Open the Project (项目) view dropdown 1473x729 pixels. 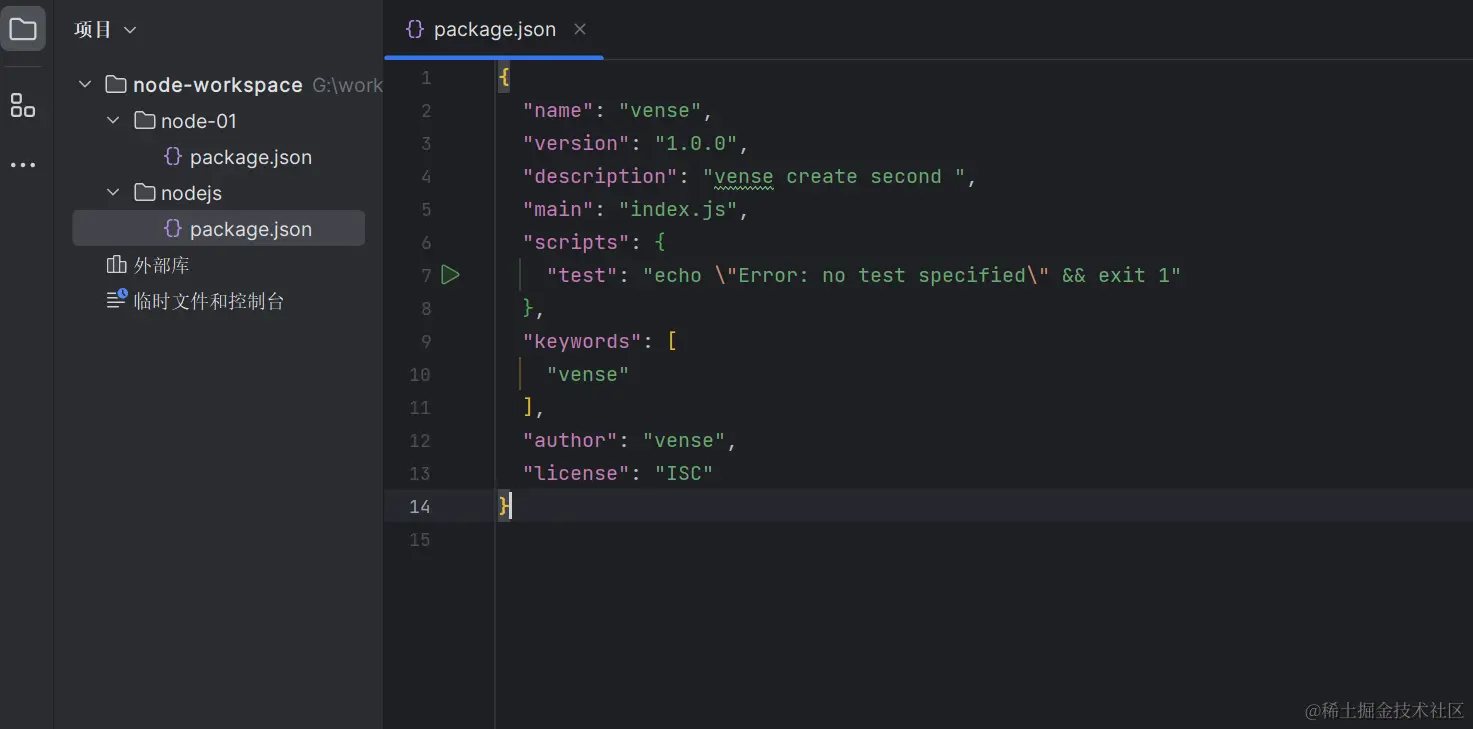pos(104,30)
